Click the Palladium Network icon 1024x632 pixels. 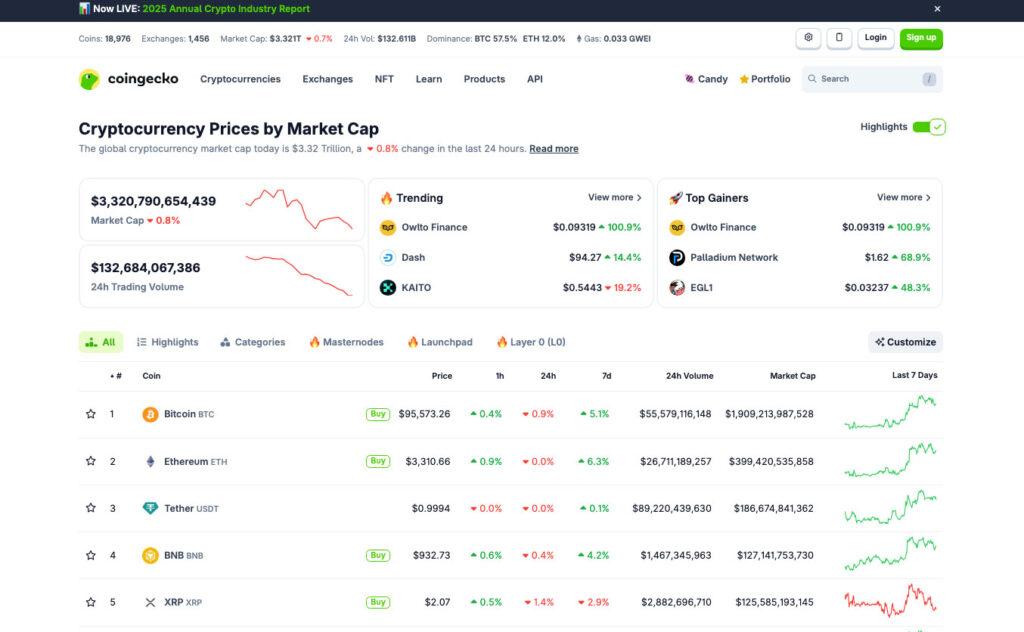(x=677, y=257)
